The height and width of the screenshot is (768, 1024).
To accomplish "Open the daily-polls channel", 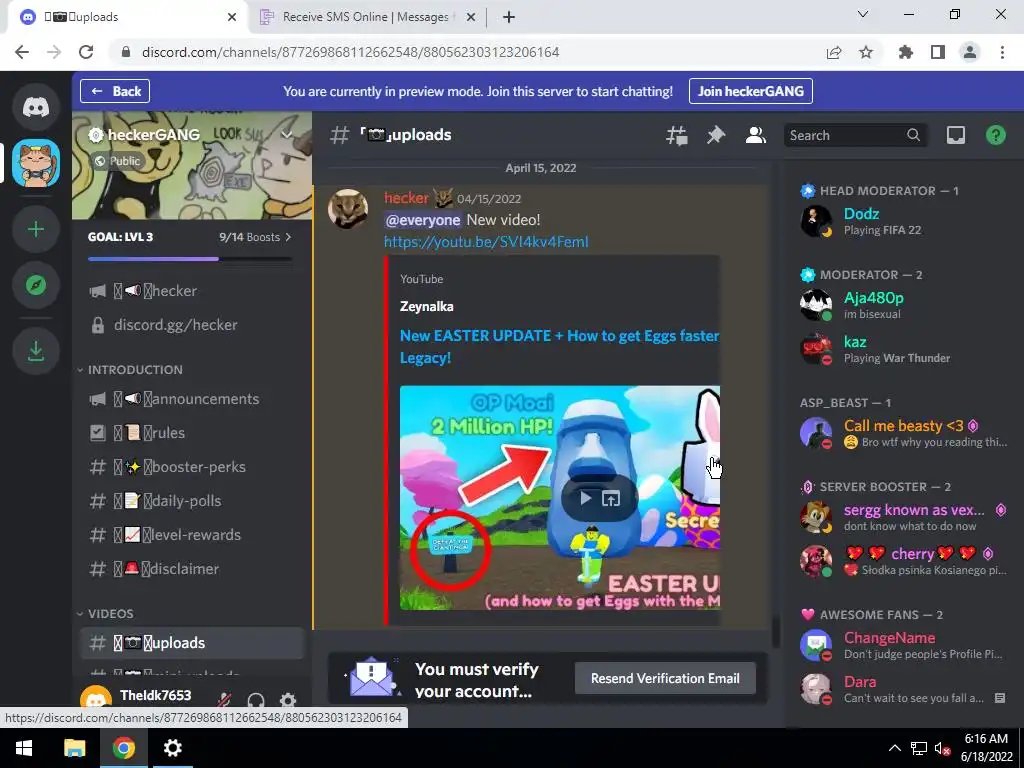I will point(192,501).
